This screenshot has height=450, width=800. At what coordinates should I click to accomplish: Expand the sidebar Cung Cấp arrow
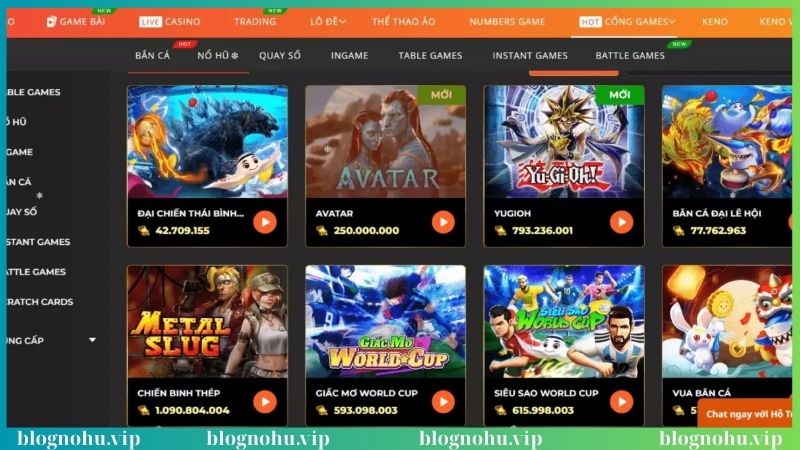92,340
